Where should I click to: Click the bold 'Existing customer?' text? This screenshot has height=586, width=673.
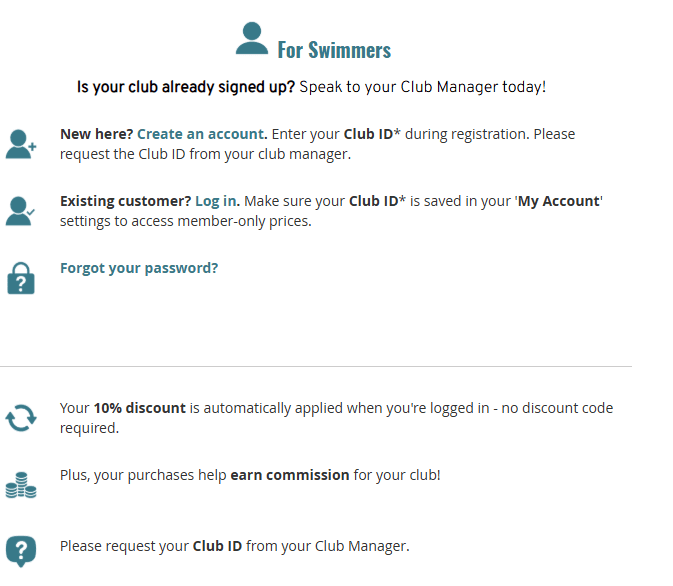(x=125, y=201)
